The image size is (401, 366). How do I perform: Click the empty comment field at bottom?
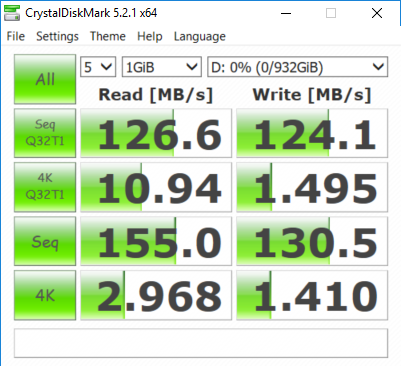click(x=201, y=343)
